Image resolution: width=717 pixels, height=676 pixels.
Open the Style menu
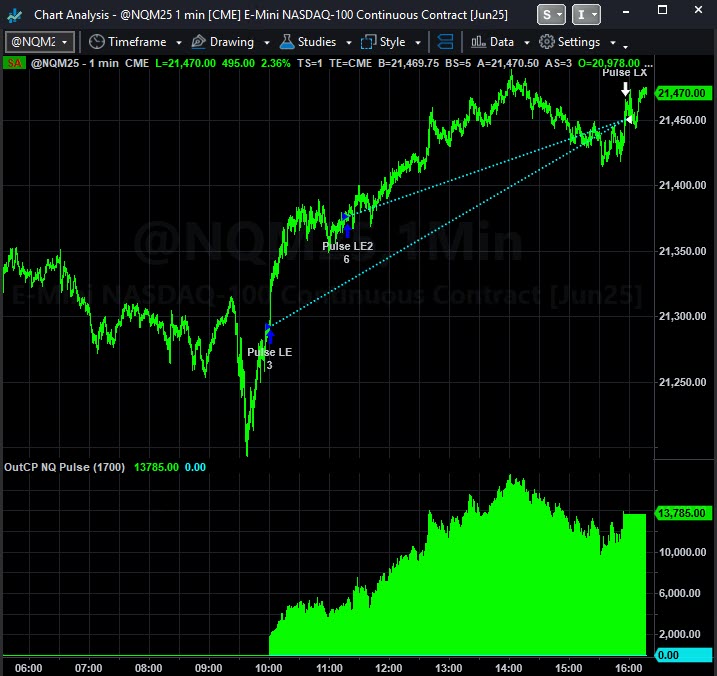point(392,42)
